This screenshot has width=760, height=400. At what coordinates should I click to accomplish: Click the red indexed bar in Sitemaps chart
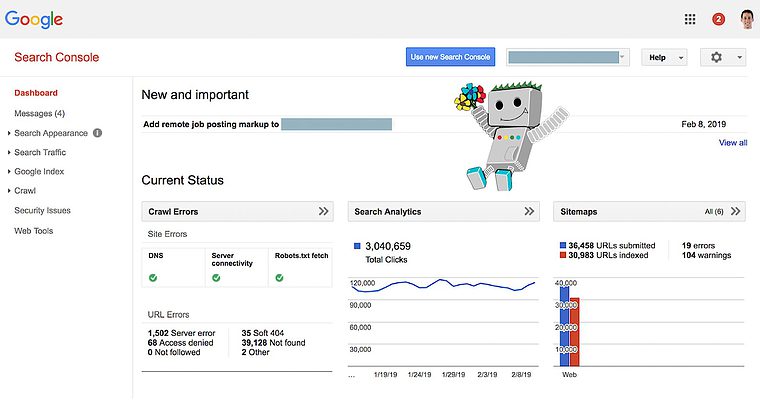575,332
